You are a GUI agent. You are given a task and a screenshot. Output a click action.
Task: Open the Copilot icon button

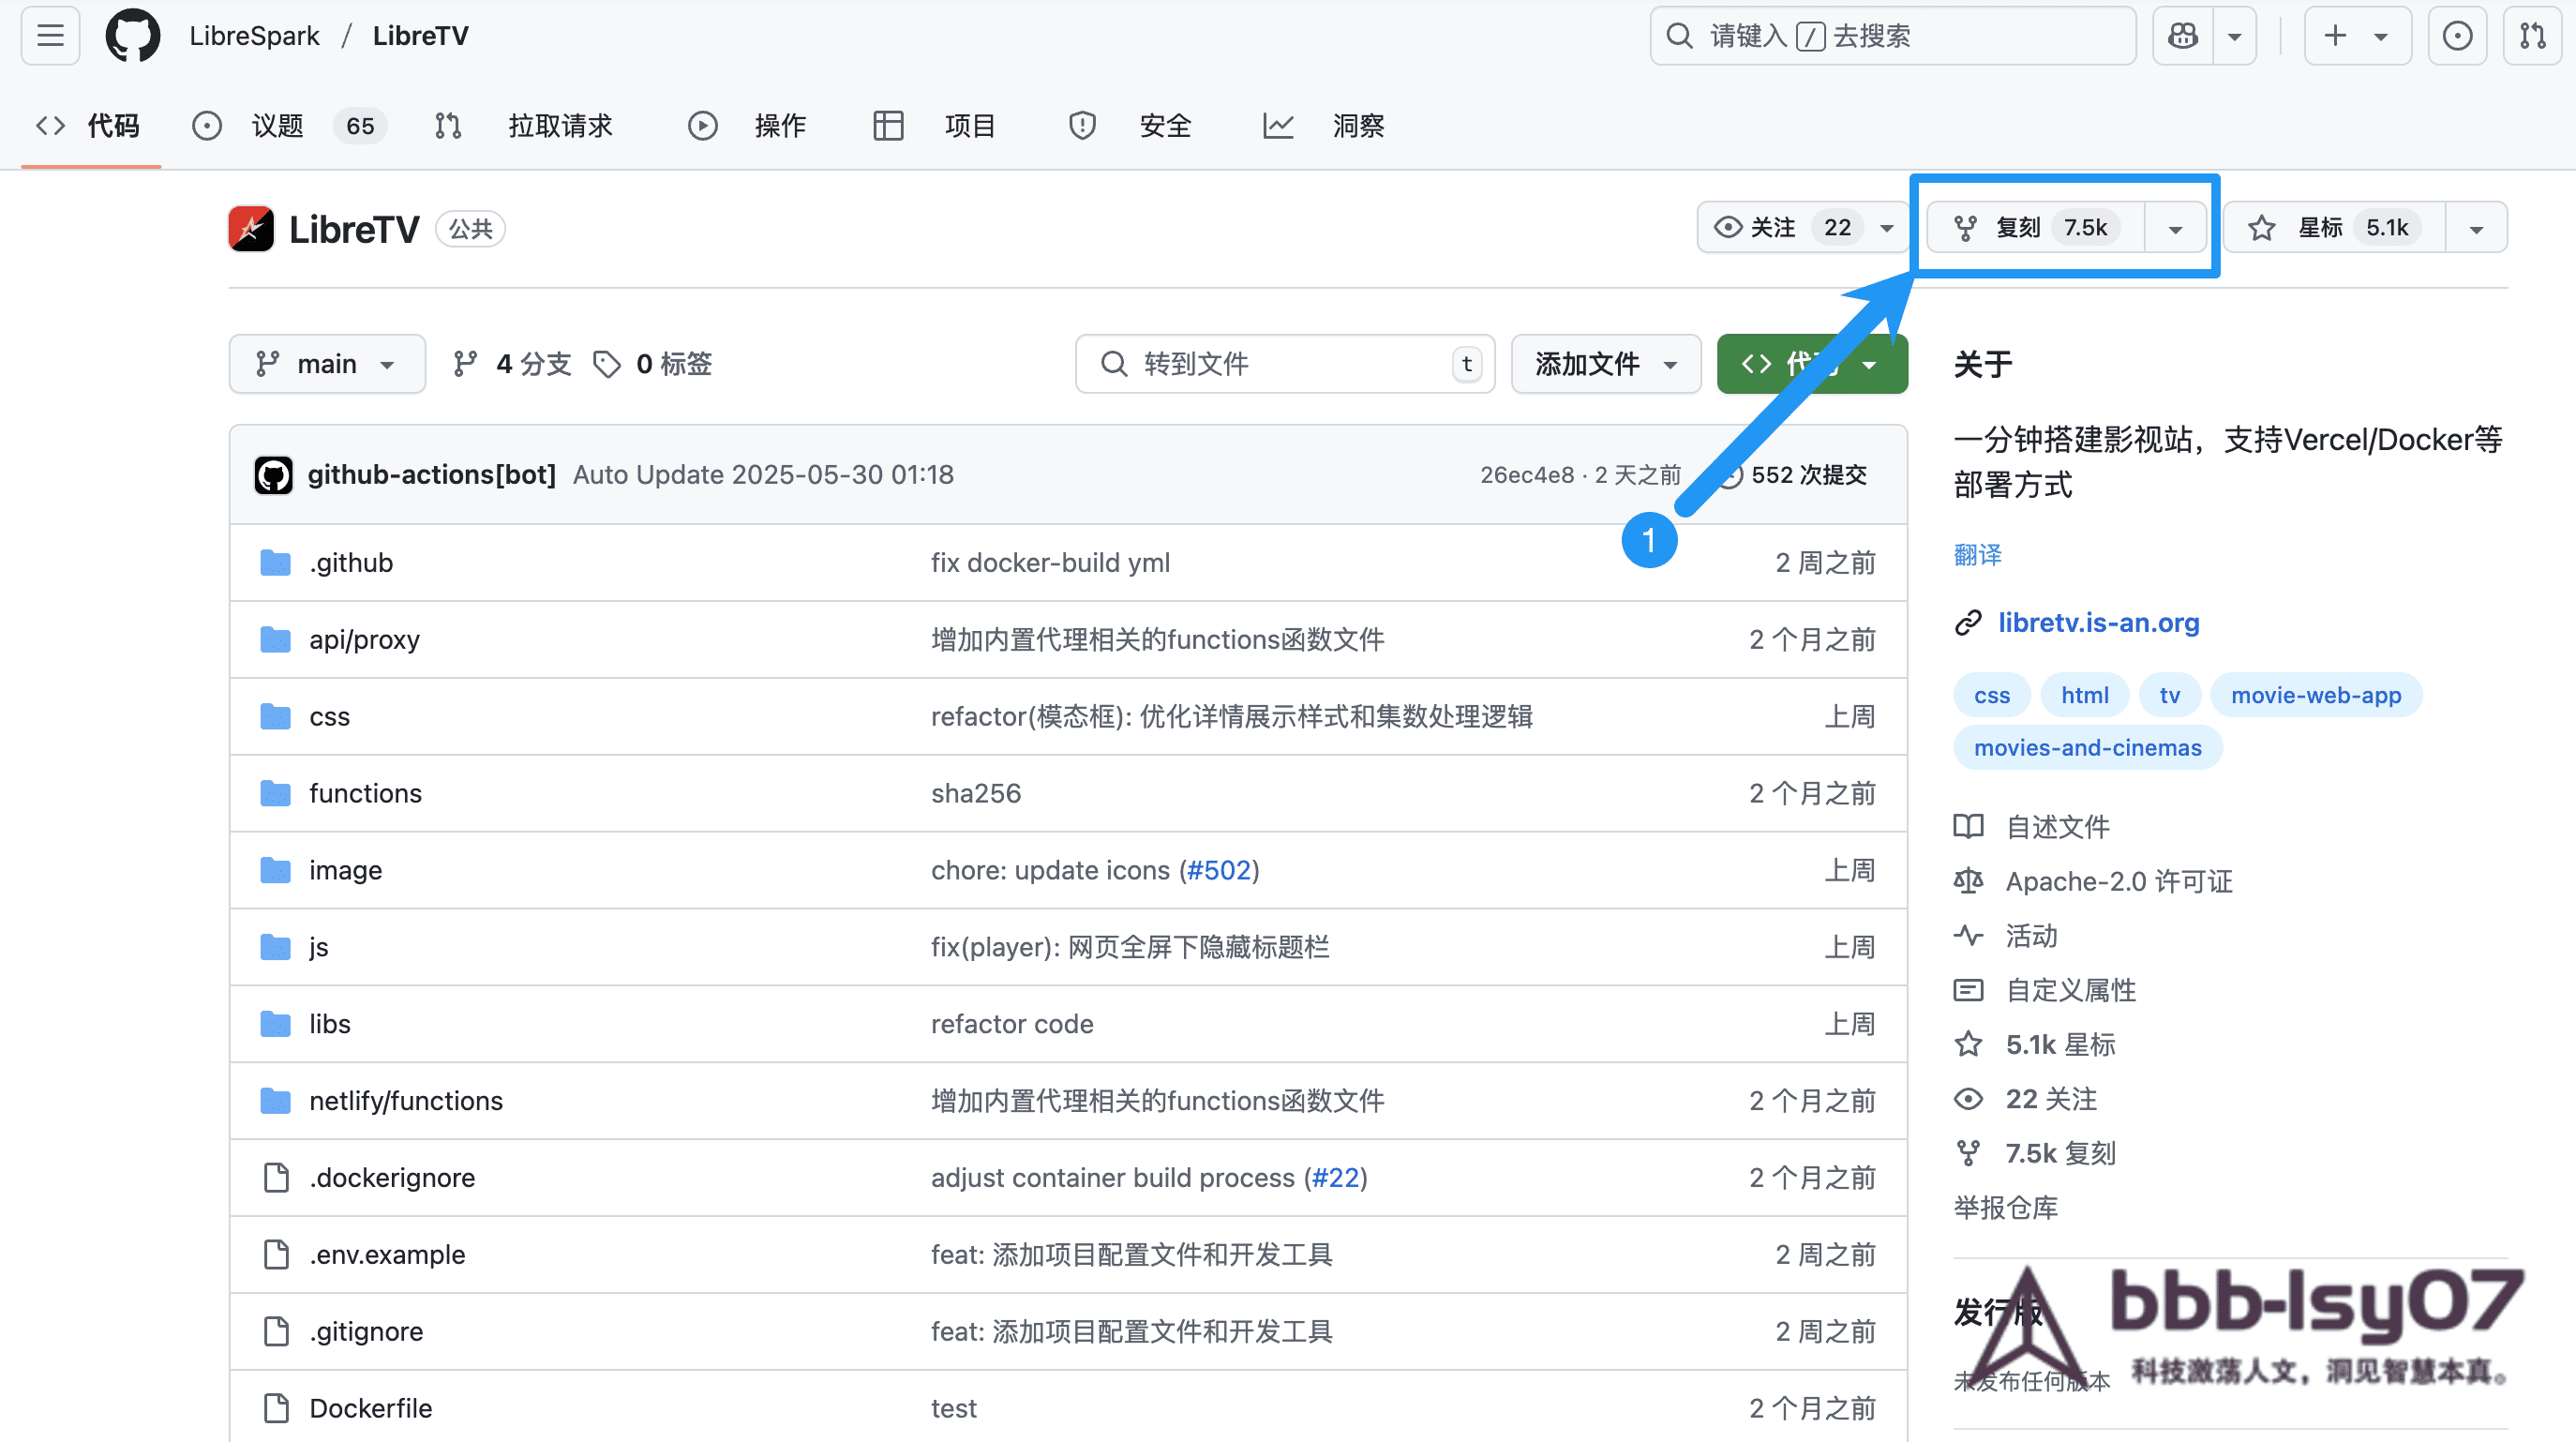(2183, 36)
